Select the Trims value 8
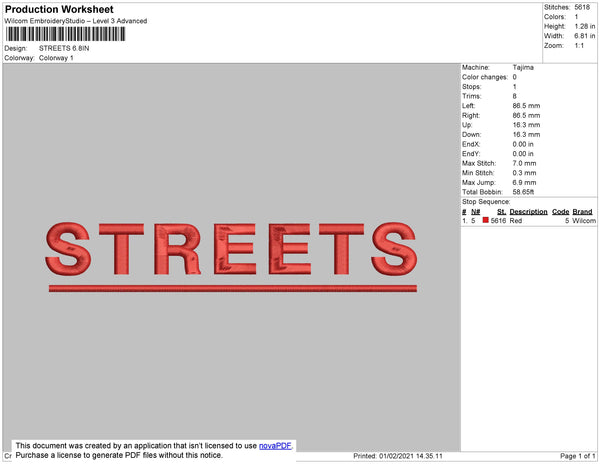This screenshot has width=600, height=464. (515, 96)
